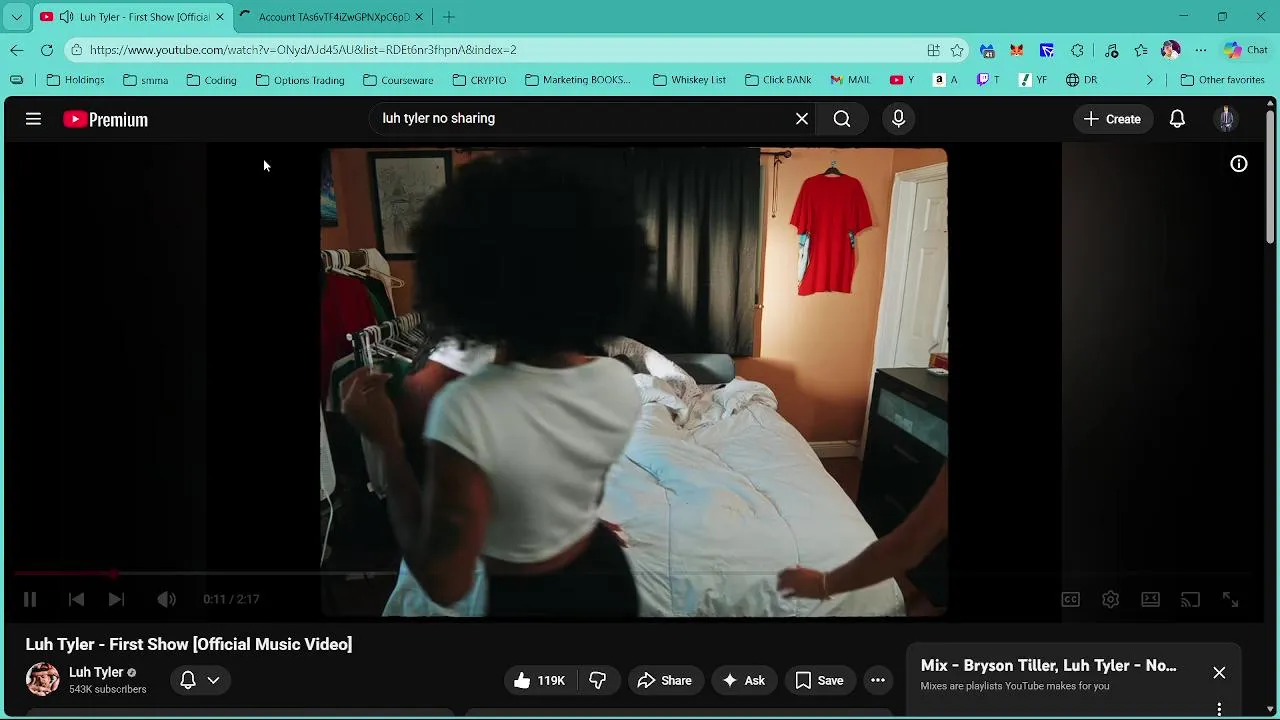This screenshot has width=1280, height=720.
Task: Click the video frame to pause
Action: (x=634, y=382)
